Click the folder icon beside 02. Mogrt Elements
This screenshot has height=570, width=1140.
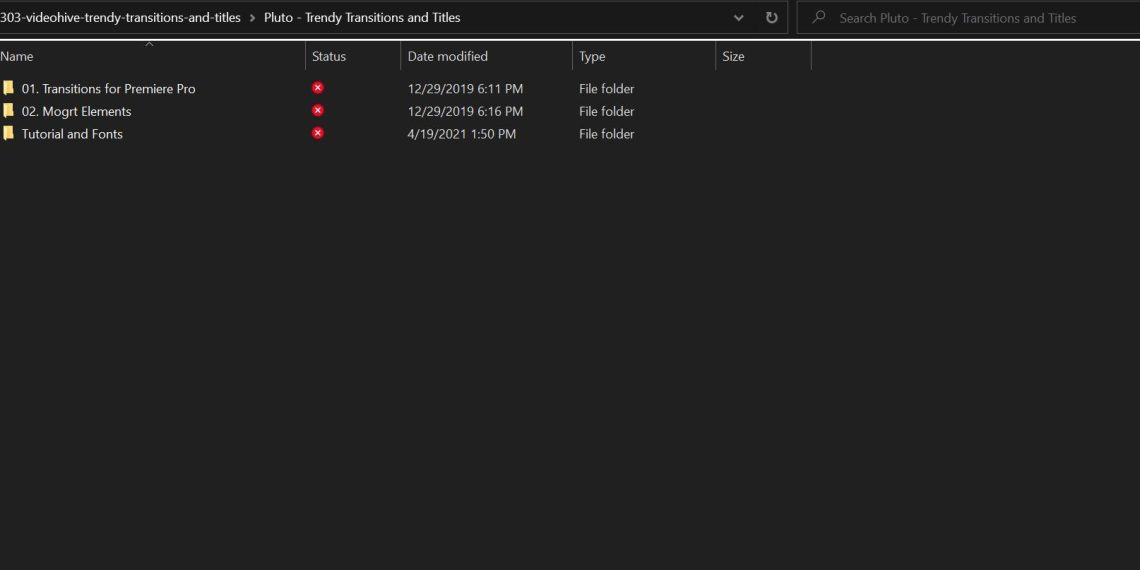click(x=8, y=111)
